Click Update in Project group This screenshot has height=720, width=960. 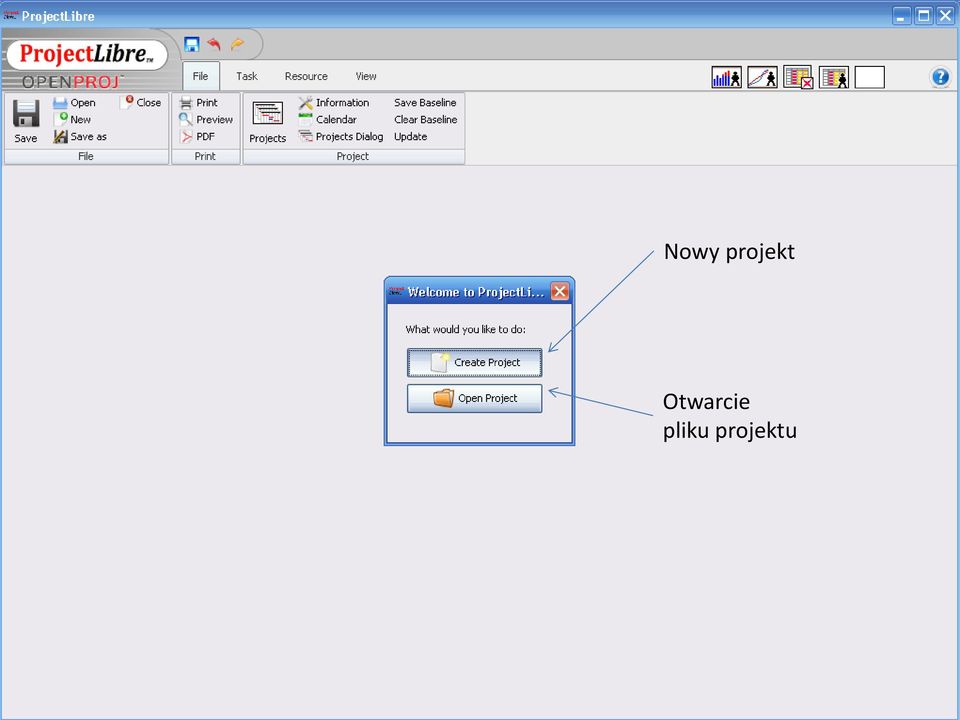[x=411, y=137]
